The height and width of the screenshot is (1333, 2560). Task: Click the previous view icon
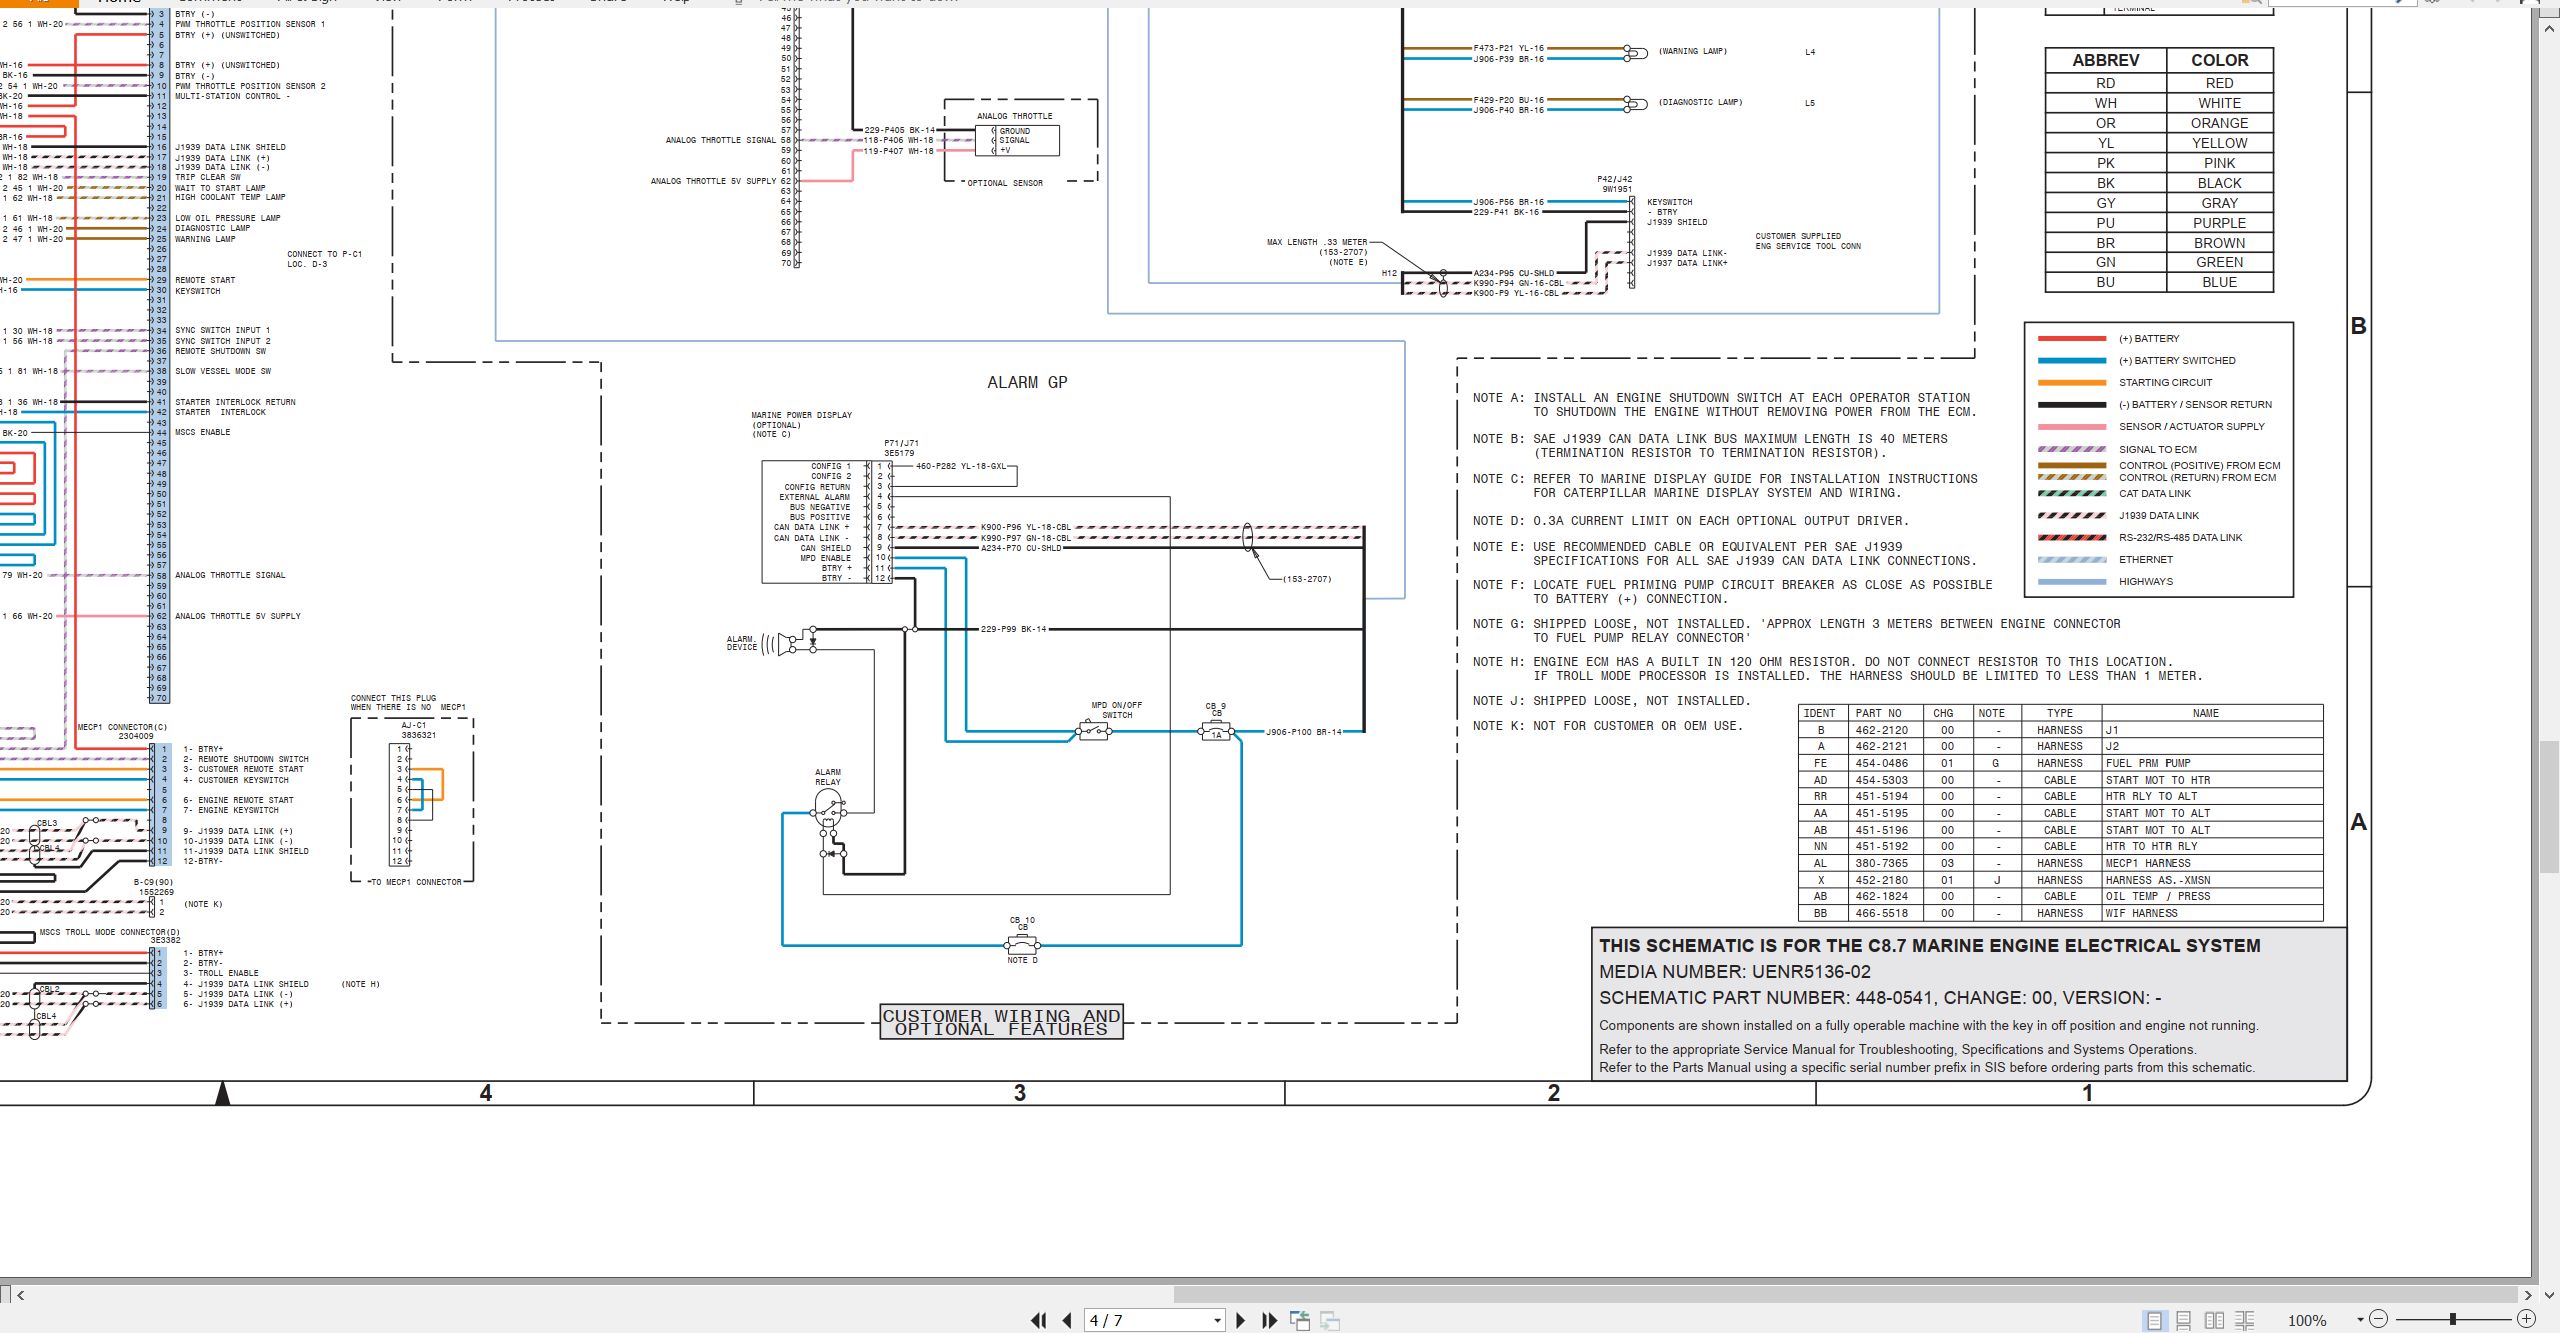[x=1300, y=1320]
